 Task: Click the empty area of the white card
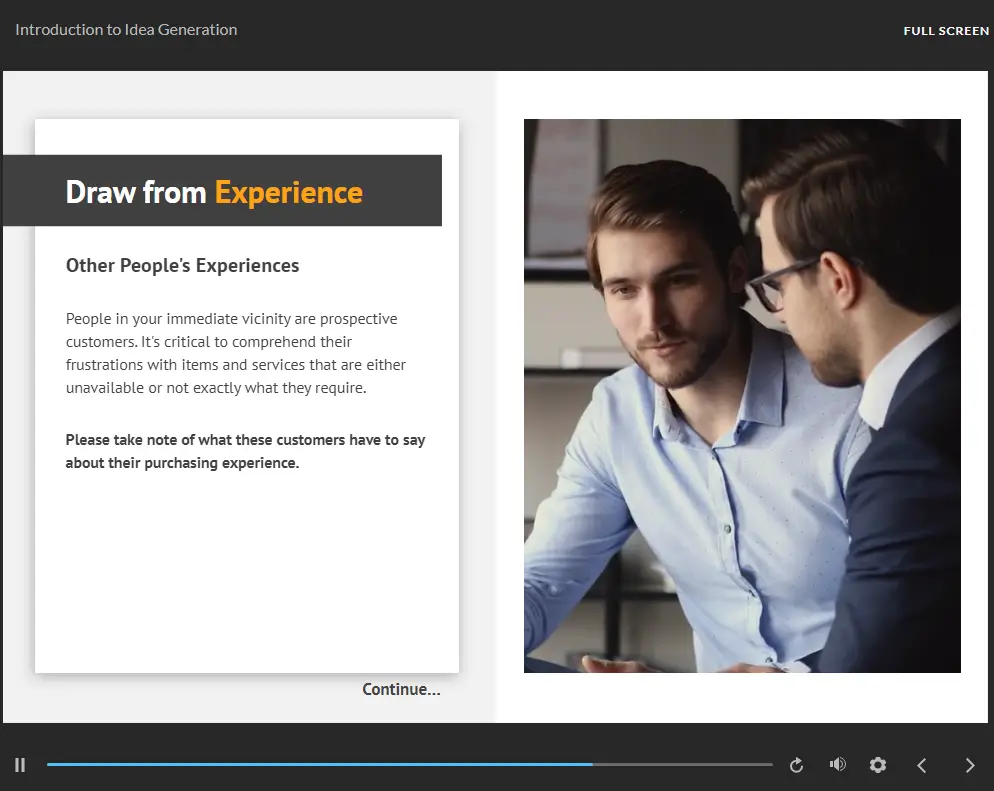click(246, 580)
